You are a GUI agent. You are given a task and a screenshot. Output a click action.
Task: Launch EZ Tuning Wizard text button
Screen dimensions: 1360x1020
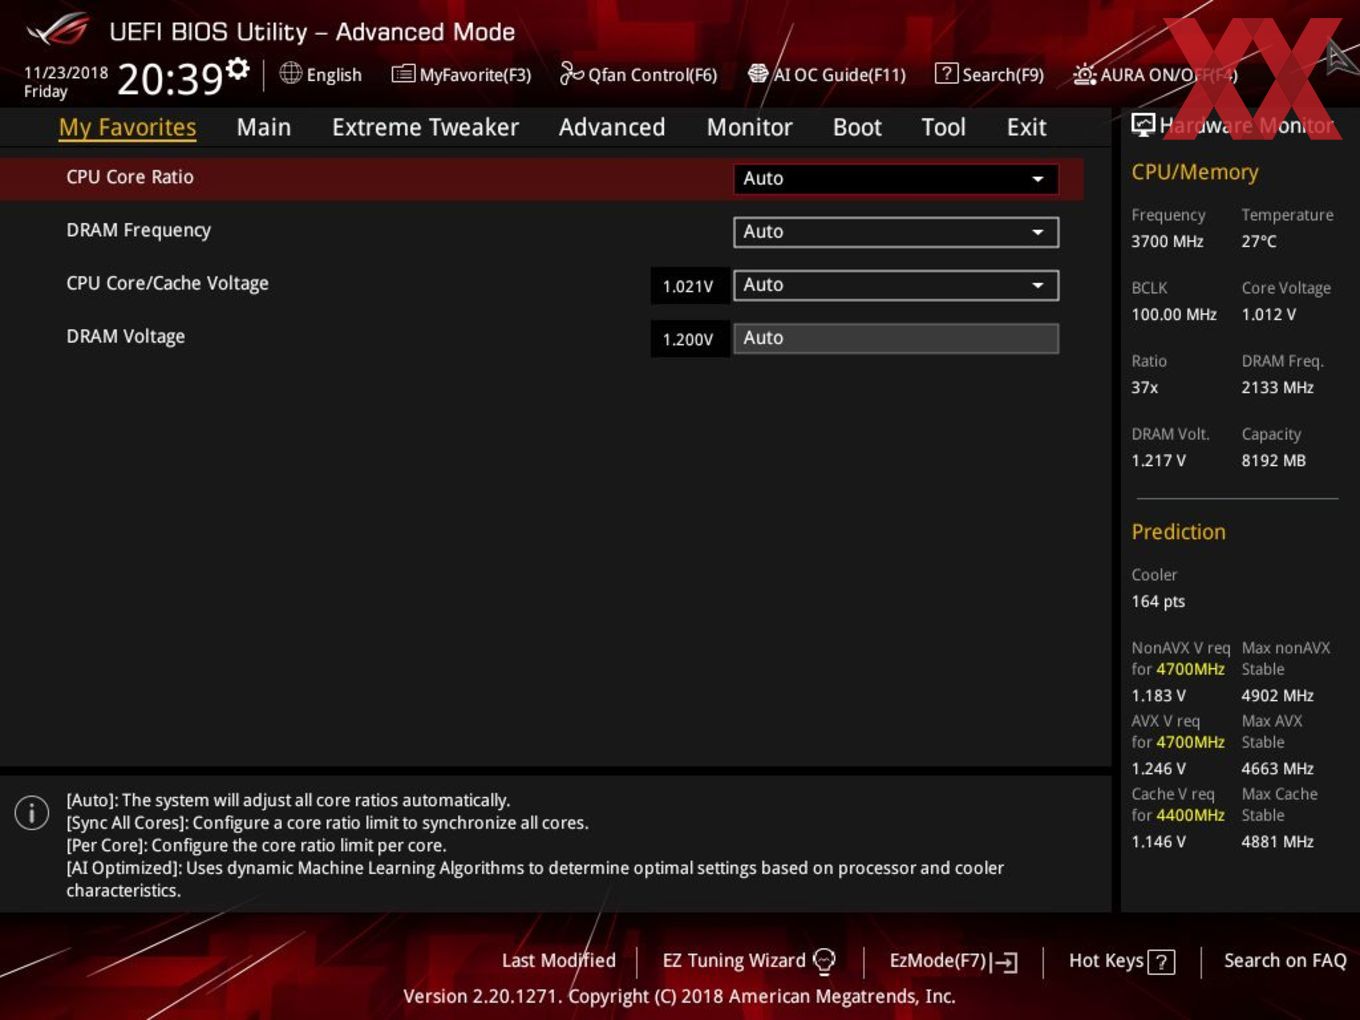point(734,960)
